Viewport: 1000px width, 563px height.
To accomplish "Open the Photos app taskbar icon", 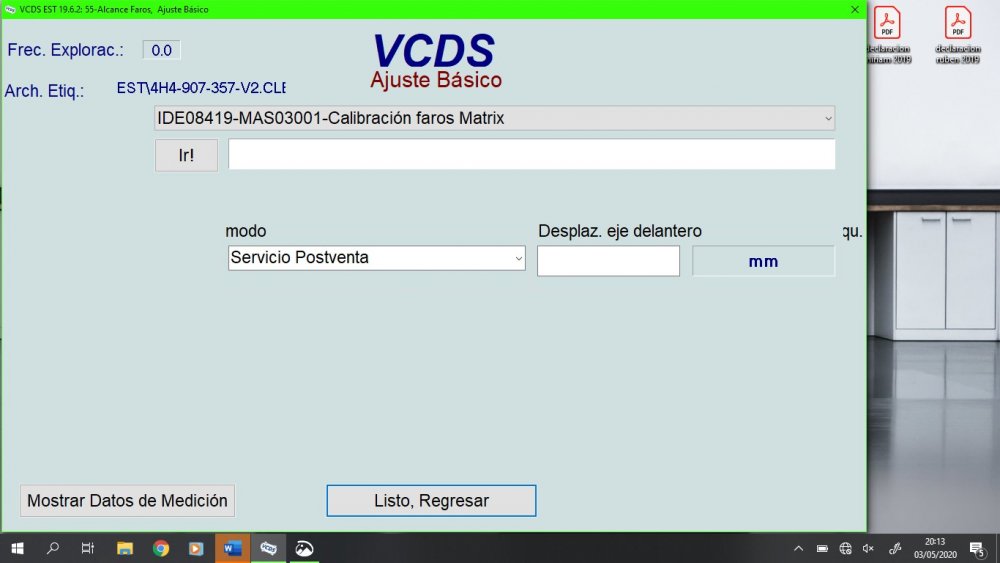I will (x=304, y=548).
